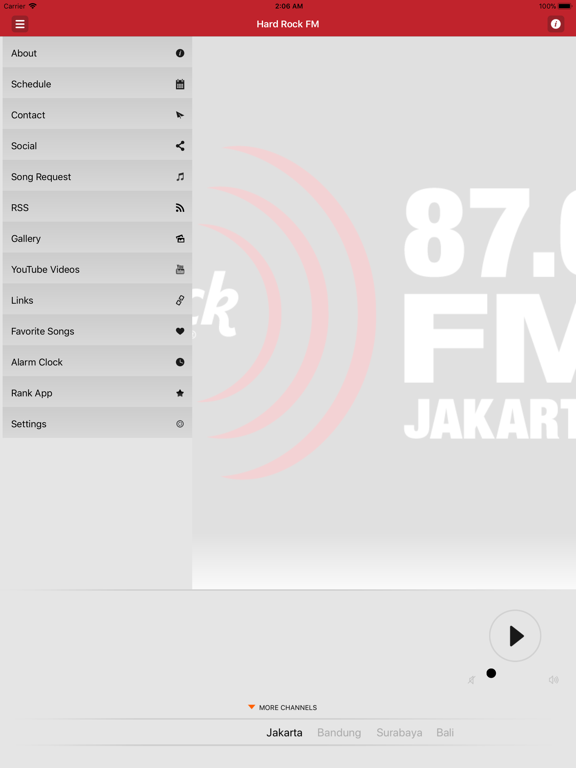Click the Hard Rock FM title

288,24
